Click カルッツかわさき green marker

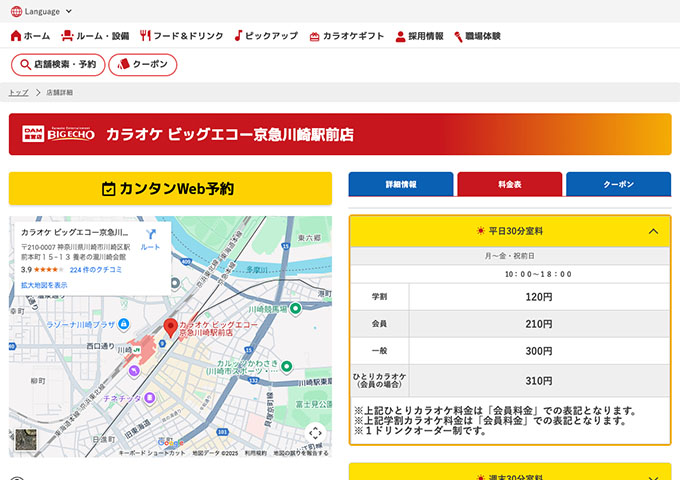(286, 366)
